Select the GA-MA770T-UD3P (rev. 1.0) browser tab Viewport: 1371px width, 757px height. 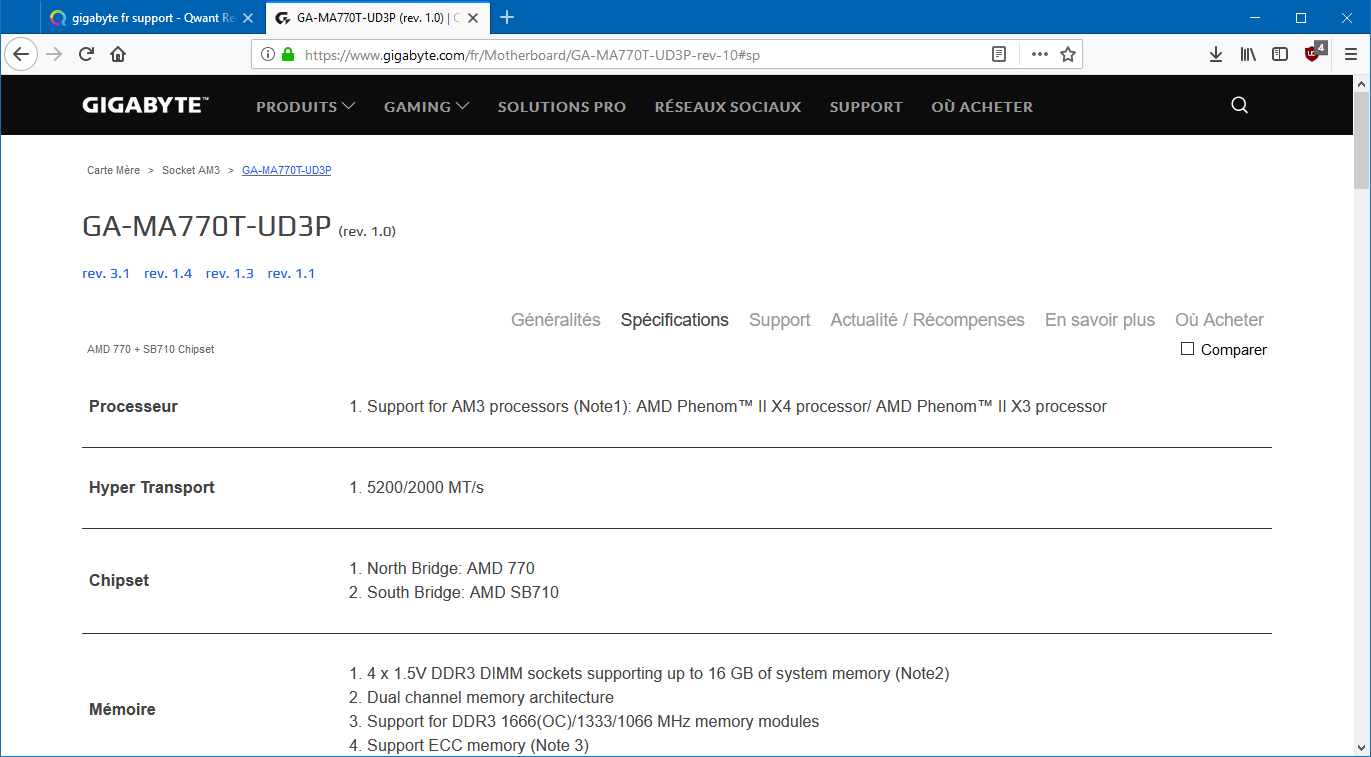(378, 18)
